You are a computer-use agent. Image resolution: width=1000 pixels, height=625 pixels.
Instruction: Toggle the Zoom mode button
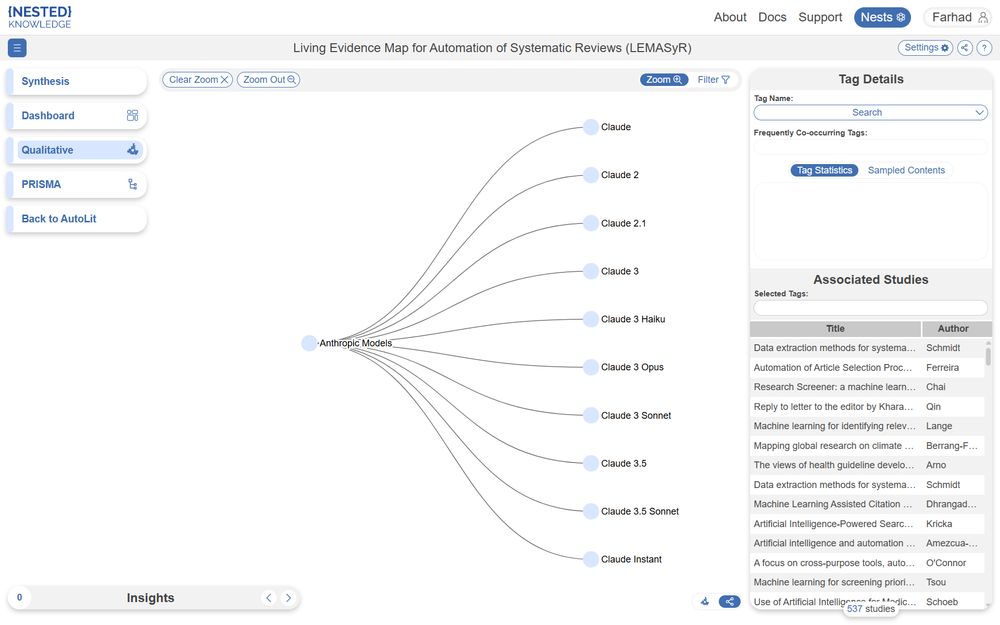pos(664,80)
